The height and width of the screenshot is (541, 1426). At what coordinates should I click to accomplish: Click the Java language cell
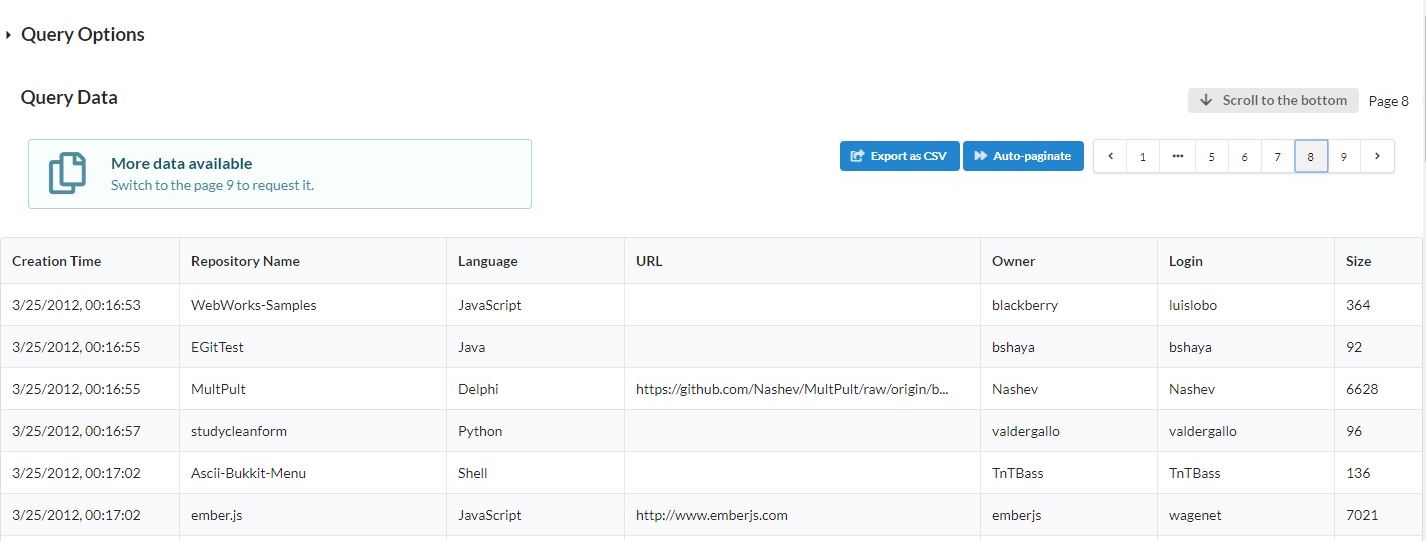[x=535, y=347]
